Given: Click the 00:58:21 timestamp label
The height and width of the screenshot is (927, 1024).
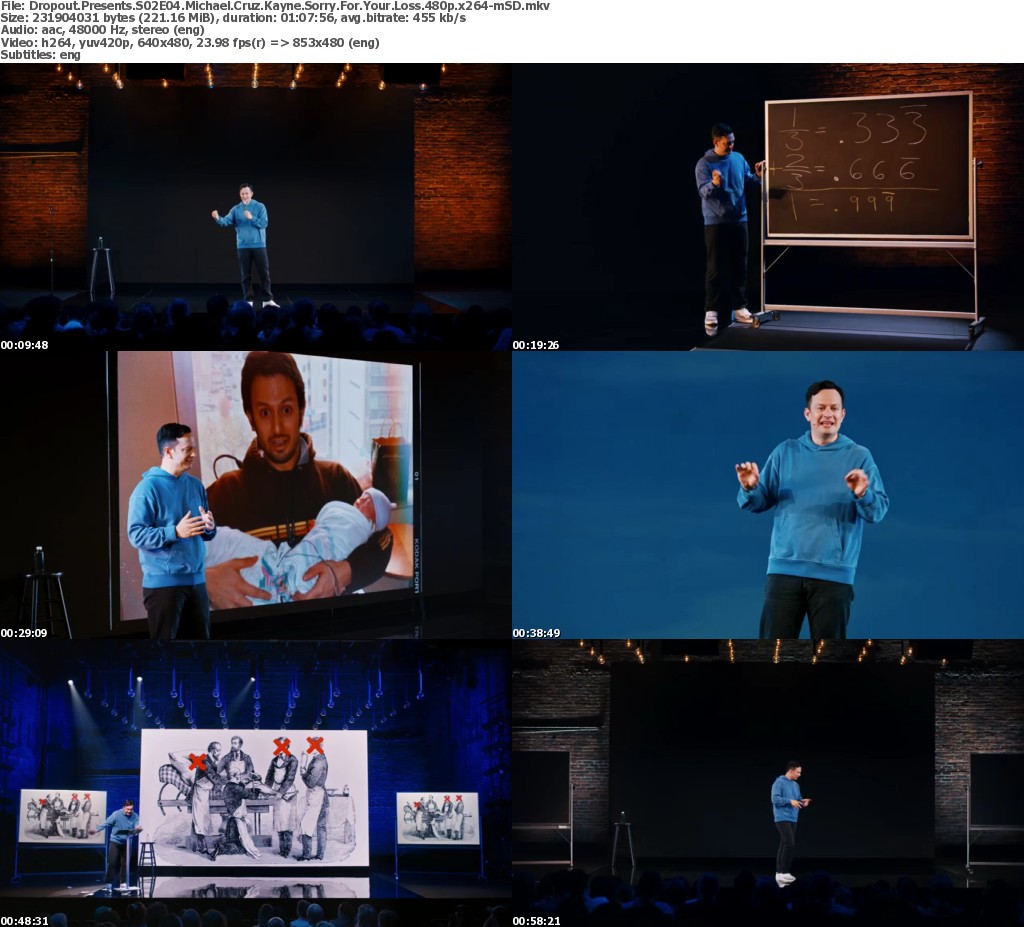Looking at the screenshot, I should (537, 920).
